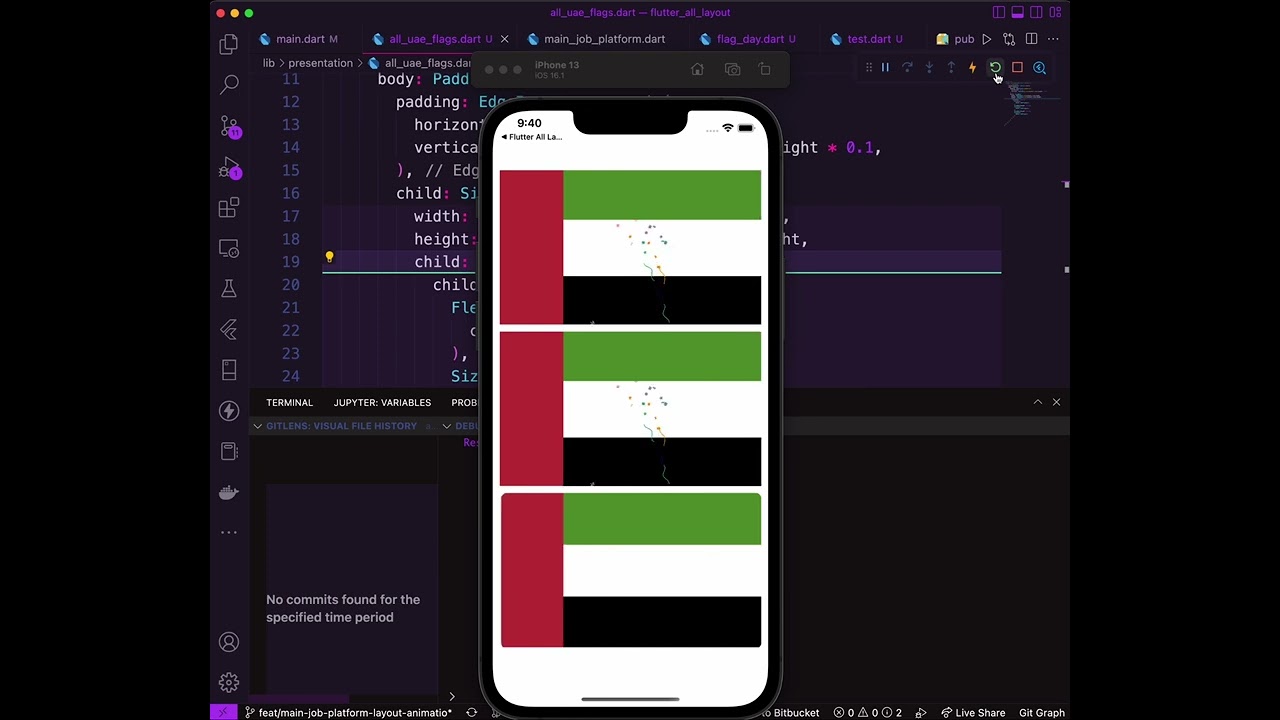1280x720 pixels.
Task: Click the presentation breadcrumb
Action: coord(320,63)
